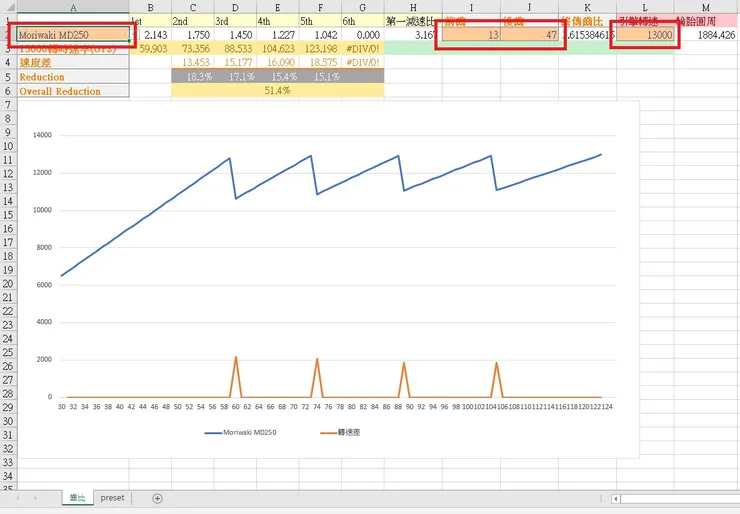The image size is (740, 514).
Task: Select column B header
Action: tap(151, 7)
